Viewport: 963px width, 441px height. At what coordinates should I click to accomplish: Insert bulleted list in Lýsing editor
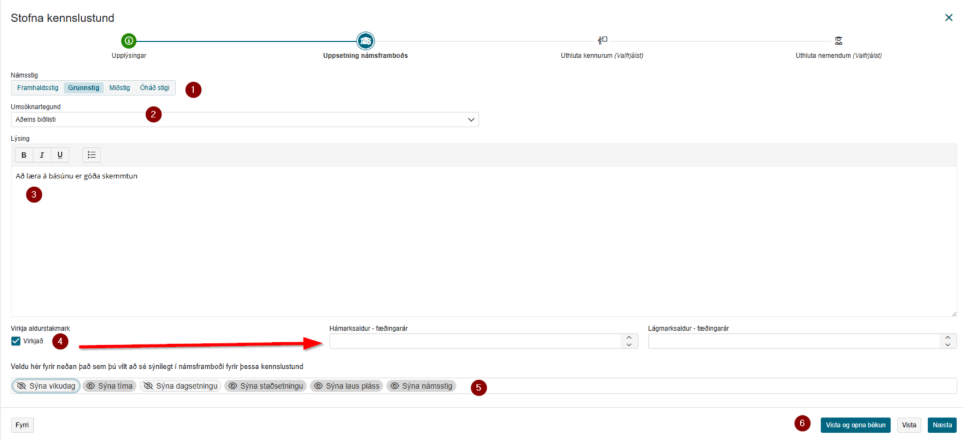[x=92, y=155]
